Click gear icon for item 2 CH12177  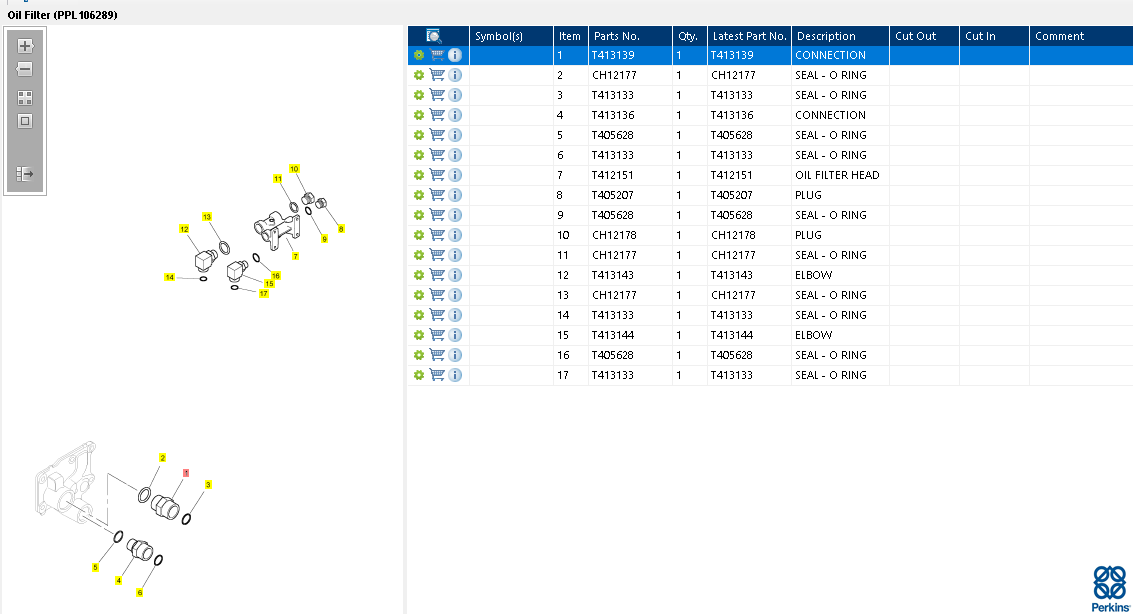click(418, 75)
